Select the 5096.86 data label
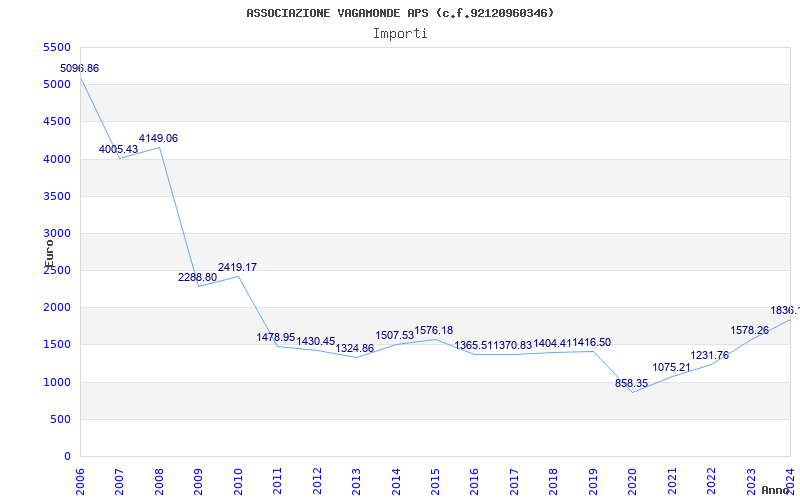The image size is (800, 500). click(x=80, y=68)
